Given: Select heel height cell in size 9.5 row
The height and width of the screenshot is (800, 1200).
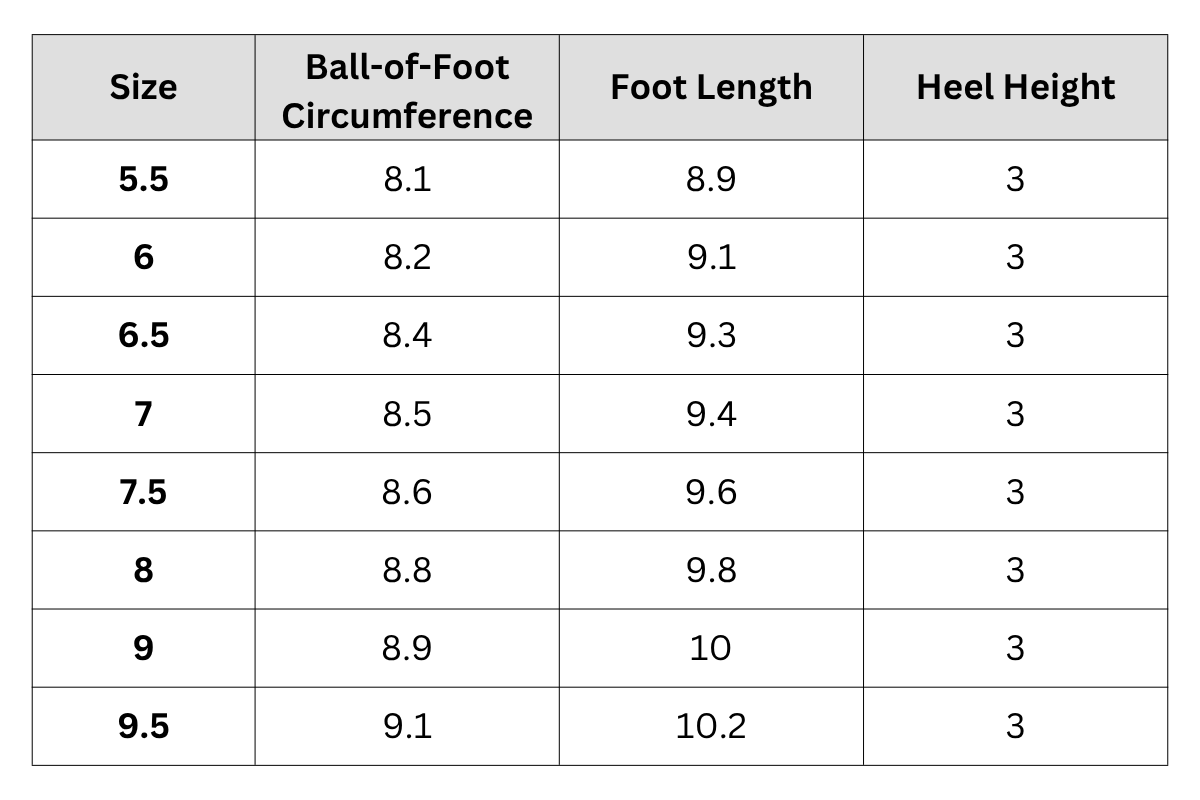Looking at the screenshot, I should tap(1015, 726).
